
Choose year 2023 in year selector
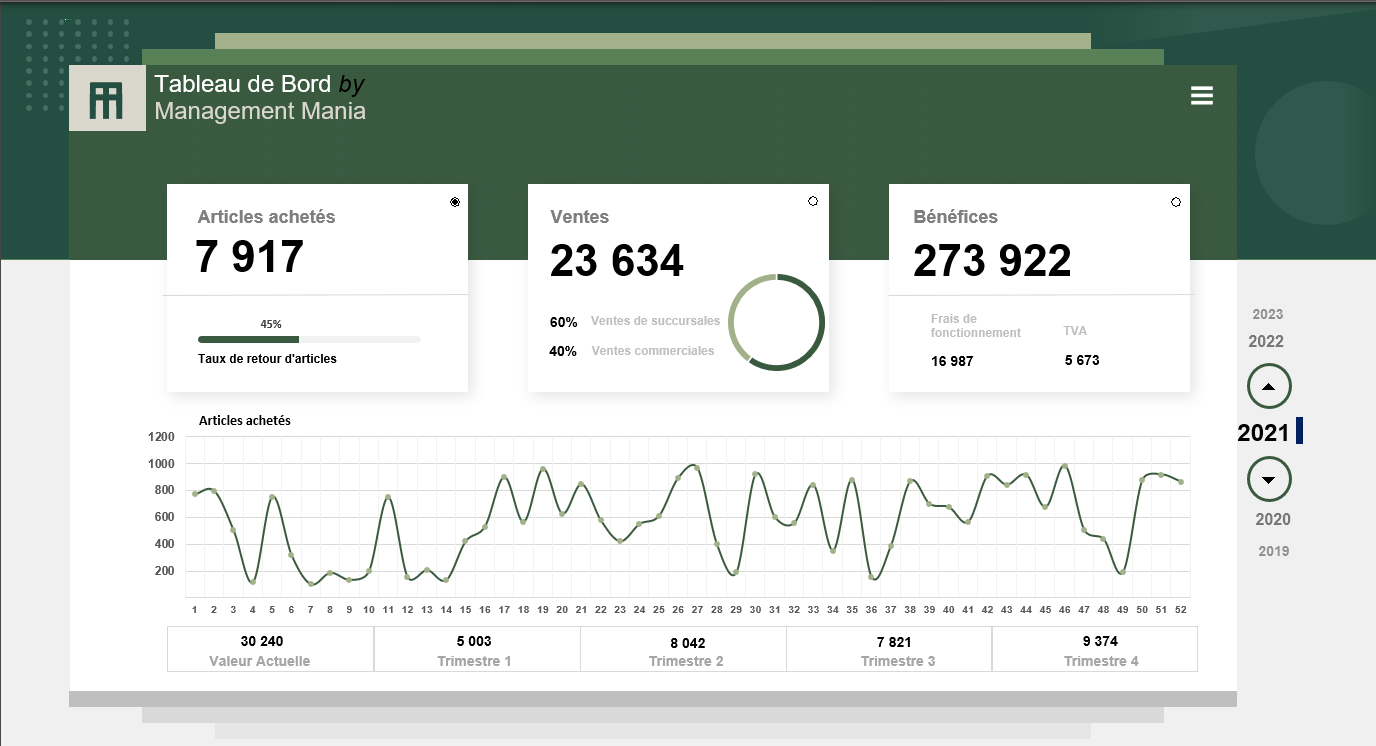click(x=1267, y=314)
